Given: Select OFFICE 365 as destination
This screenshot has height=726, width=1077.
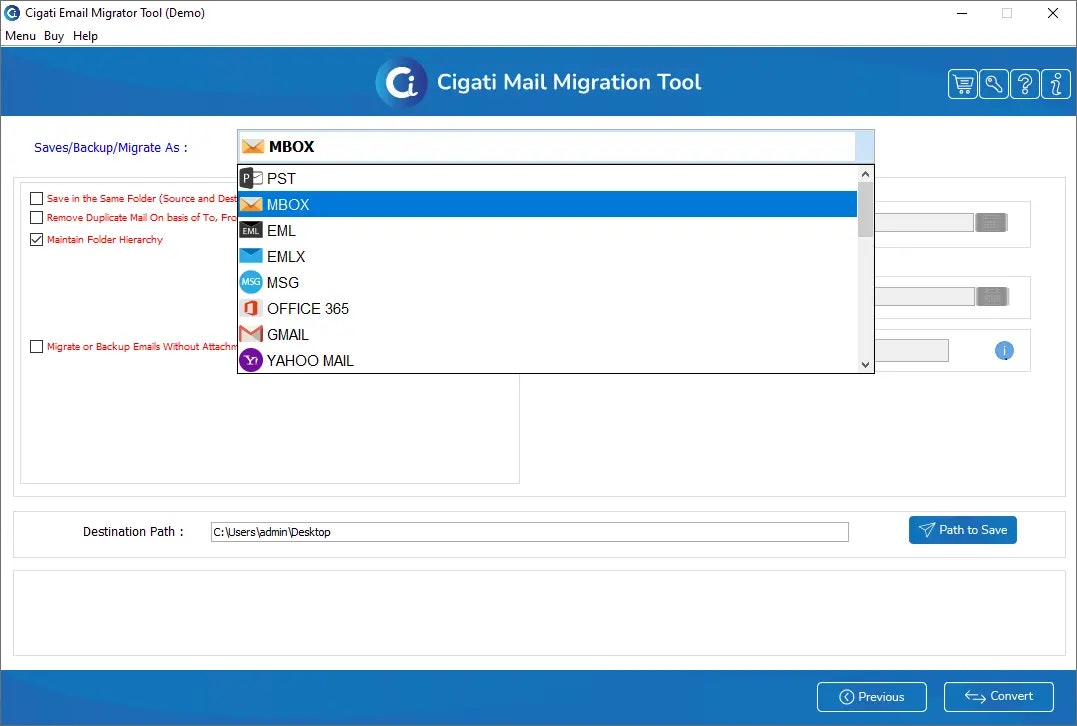Looking at the screenshot, I should tap(547, 308).
